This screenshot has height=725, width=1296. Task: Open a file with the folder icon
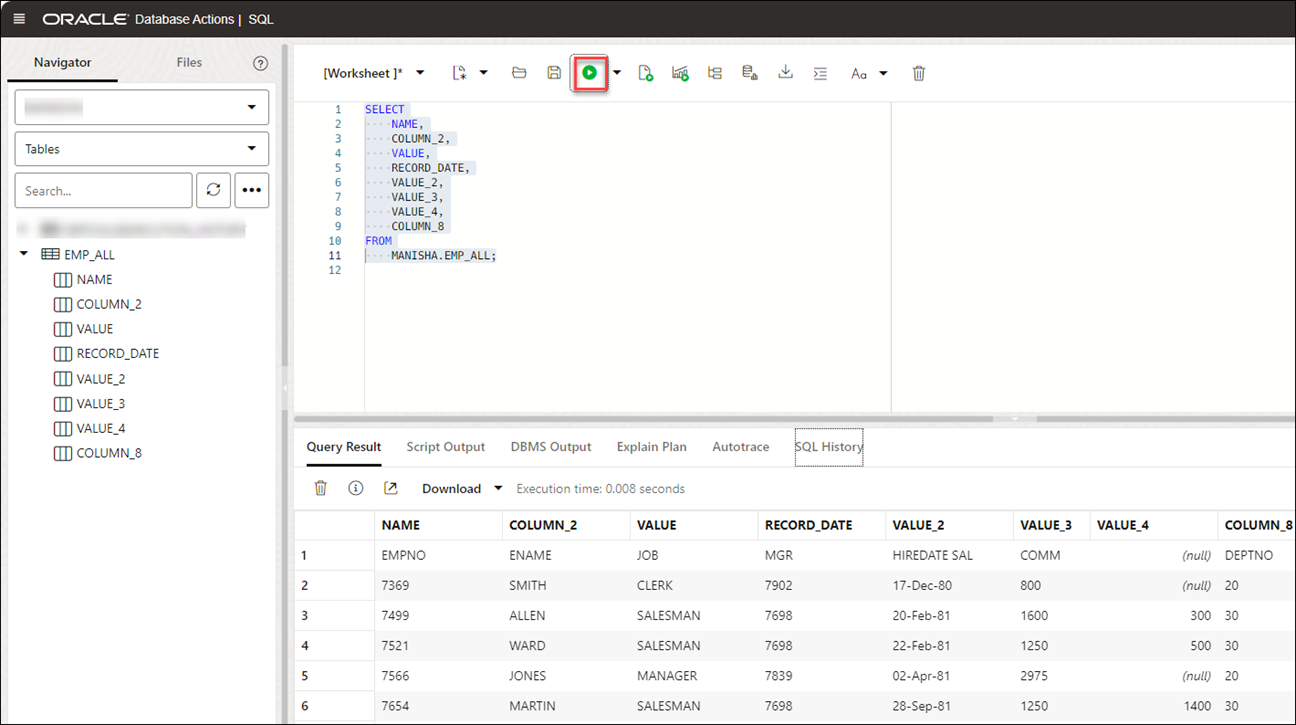(519, 73)
